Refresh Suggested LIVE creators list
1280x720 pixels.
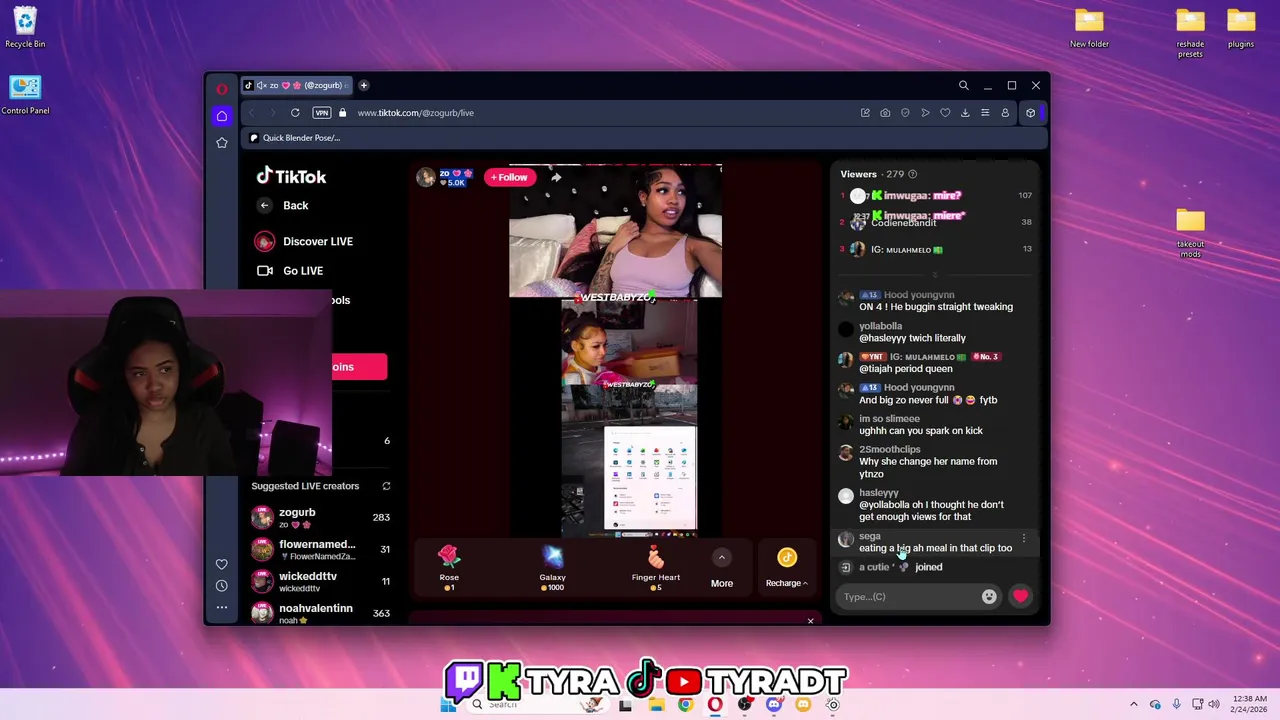pyautogui.click(x=386, y=486)
